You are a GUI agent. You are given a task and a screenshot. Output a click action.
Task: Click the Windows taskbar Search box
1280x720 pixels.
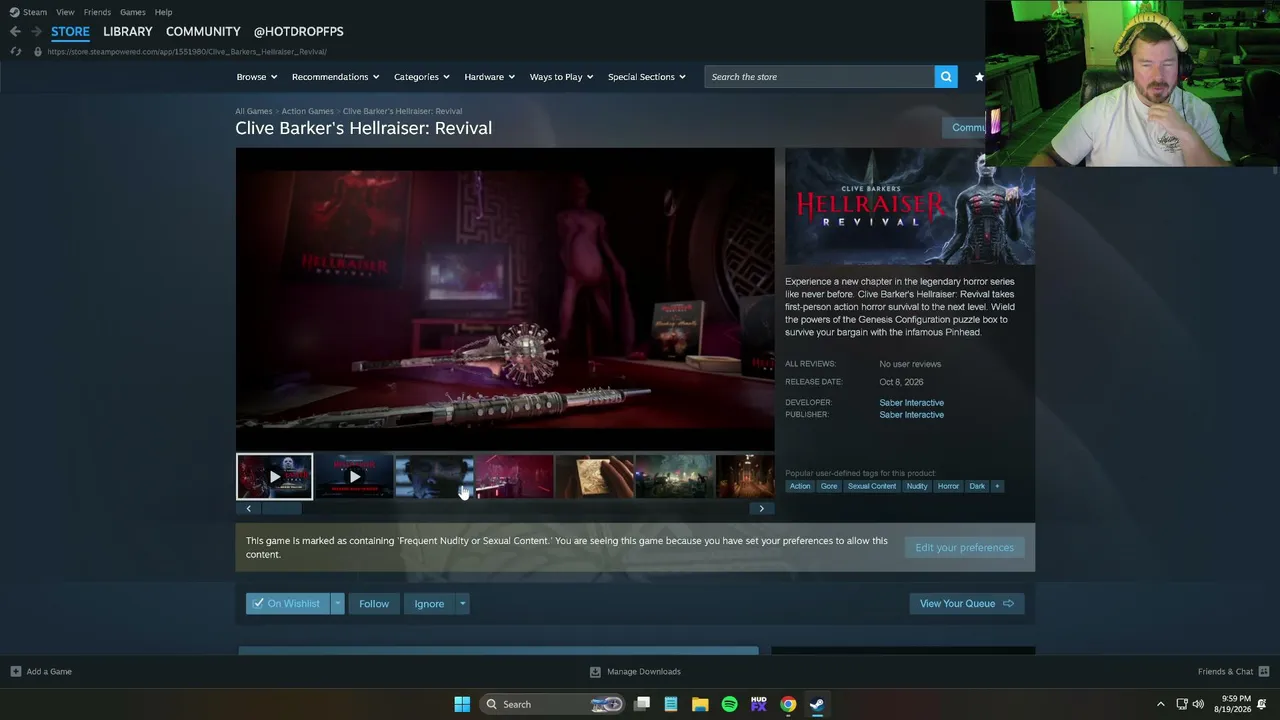pos(552,704)
